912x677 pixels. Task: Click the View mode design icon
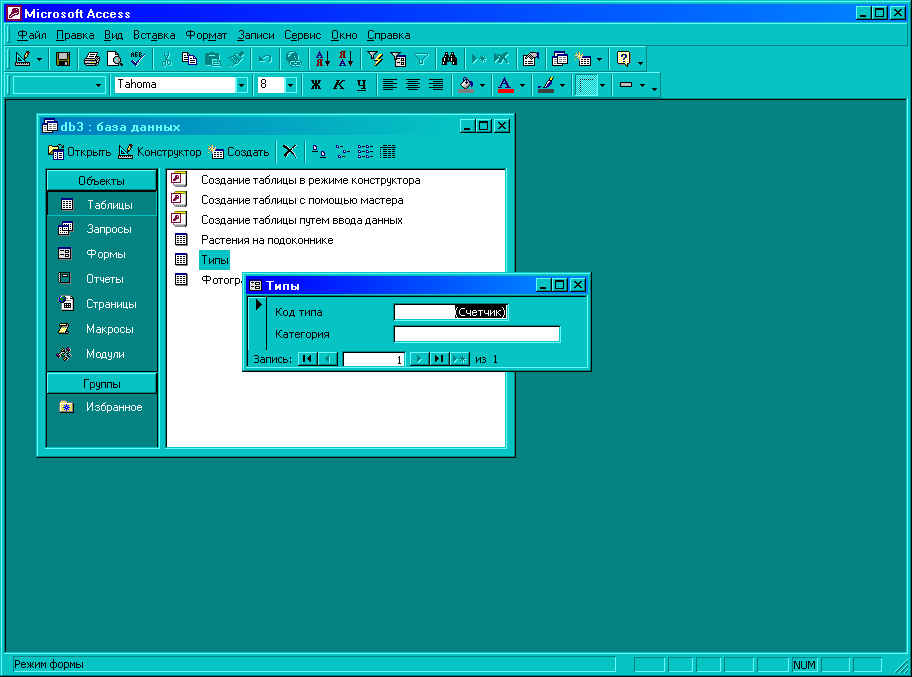pyautogui.click(x=23, y=59)
